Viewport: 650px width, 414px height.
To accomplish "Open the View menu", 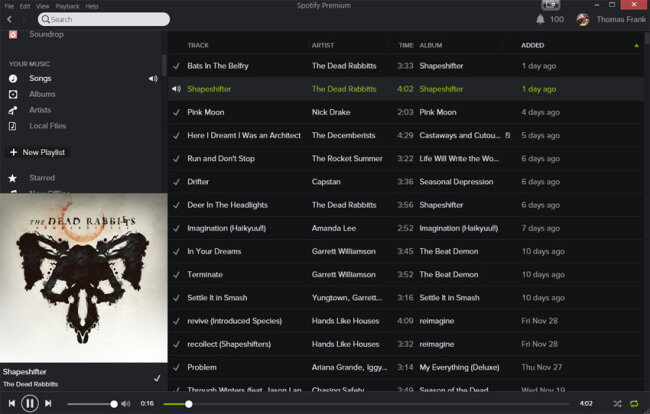I will (x=43, y=6).
